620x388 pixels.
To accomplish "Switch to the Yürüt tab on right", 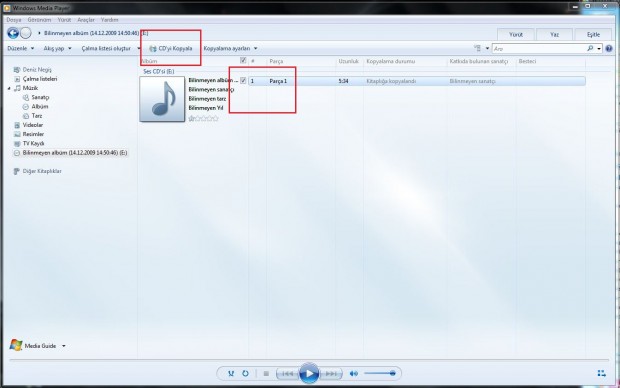I will (516, 34).
